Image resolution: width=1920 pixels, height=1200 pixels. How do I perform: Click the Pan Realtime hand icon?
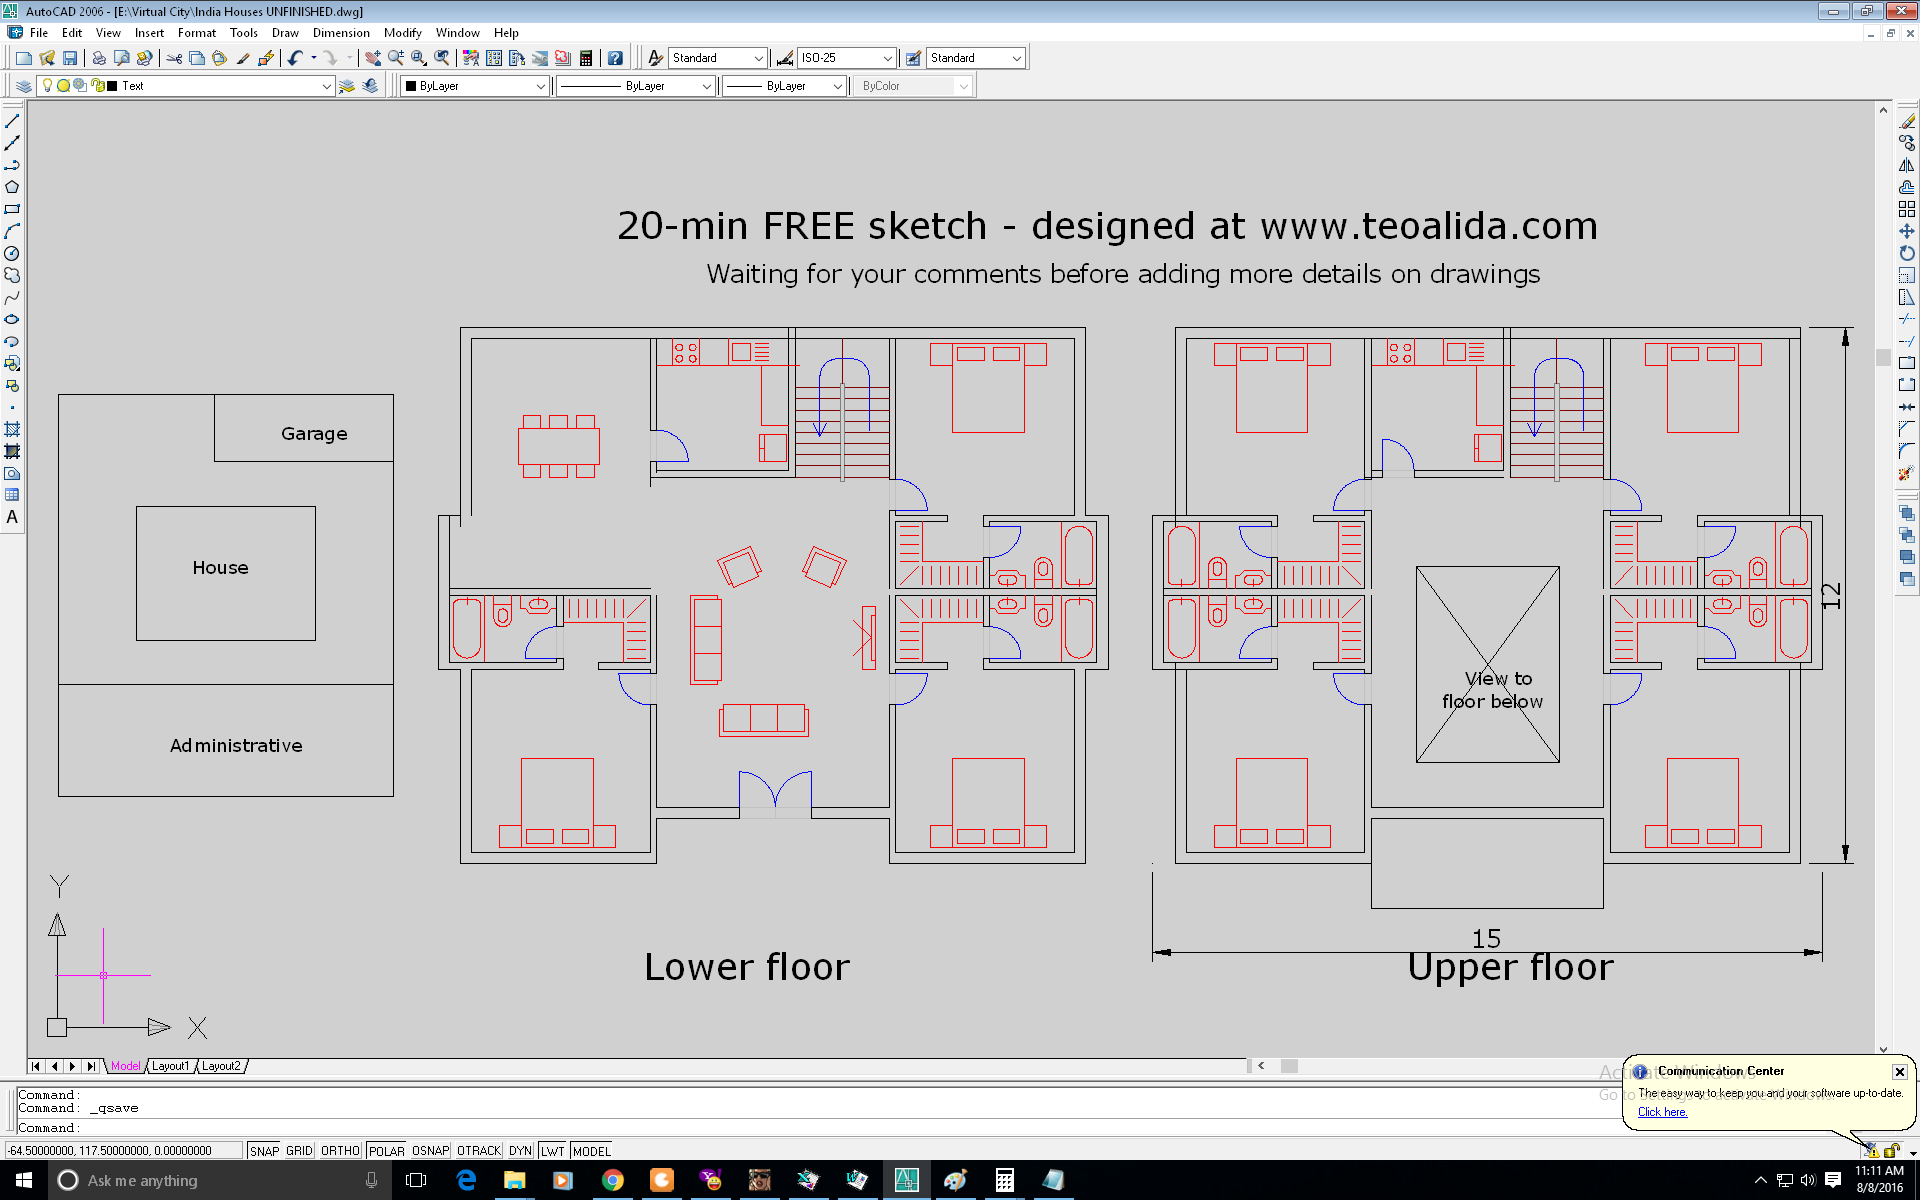(373, 58)
